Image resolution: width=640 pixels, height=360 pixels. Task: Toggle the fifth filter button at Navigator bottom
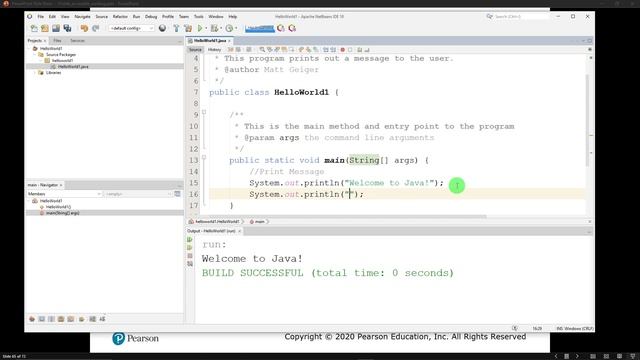coord(71,319)
